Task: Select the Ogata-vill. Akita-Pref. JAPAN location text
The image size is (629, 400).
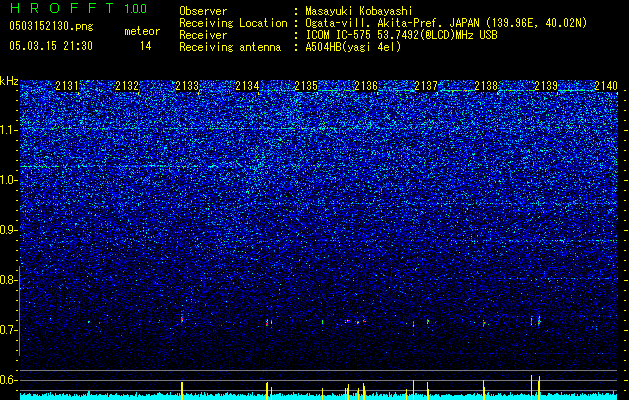Action: (446, 23)
